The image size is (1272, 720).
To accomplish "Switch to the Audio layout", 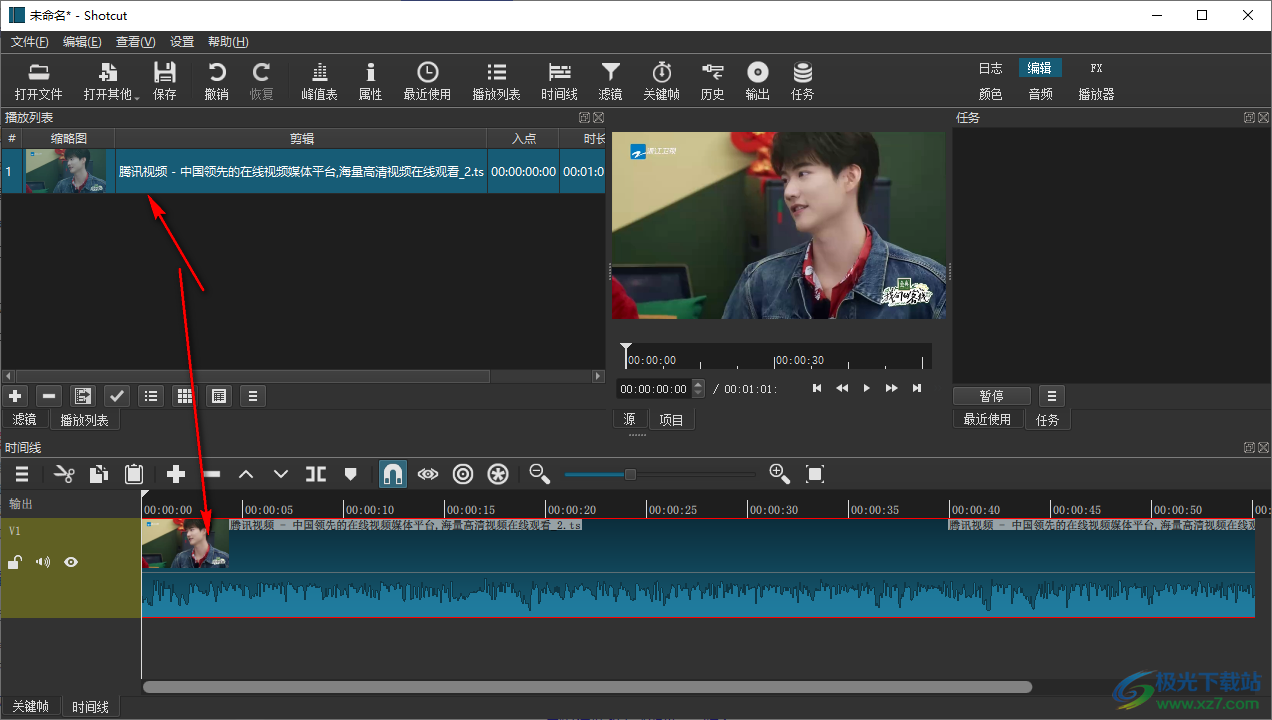I will (x=1040, y=94).
